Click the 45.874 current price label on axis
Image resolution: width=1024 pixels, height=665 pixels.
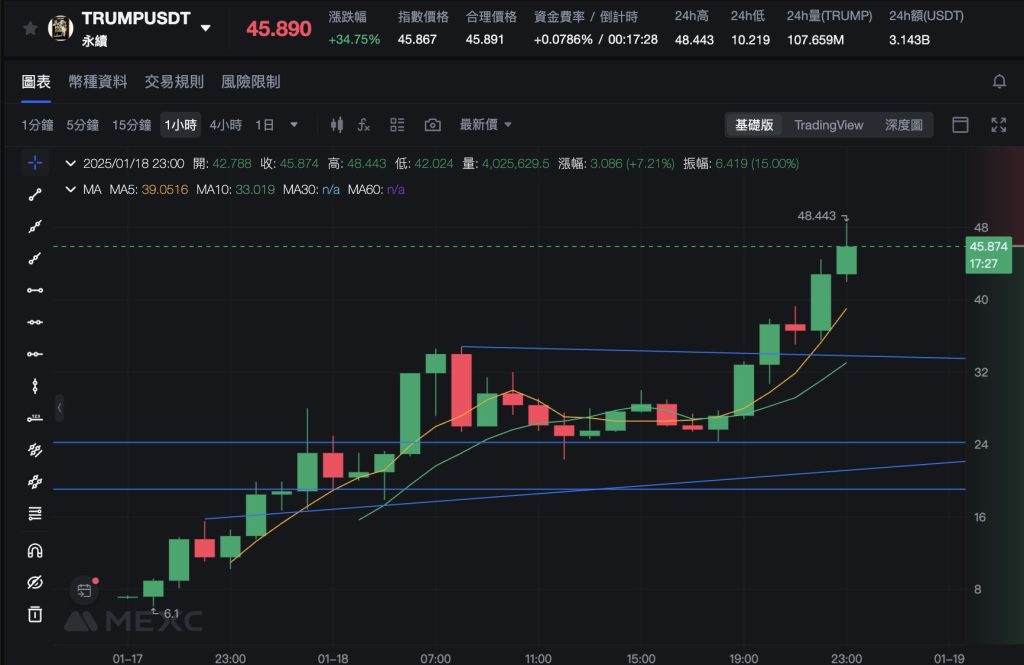(x=988, y=255)
